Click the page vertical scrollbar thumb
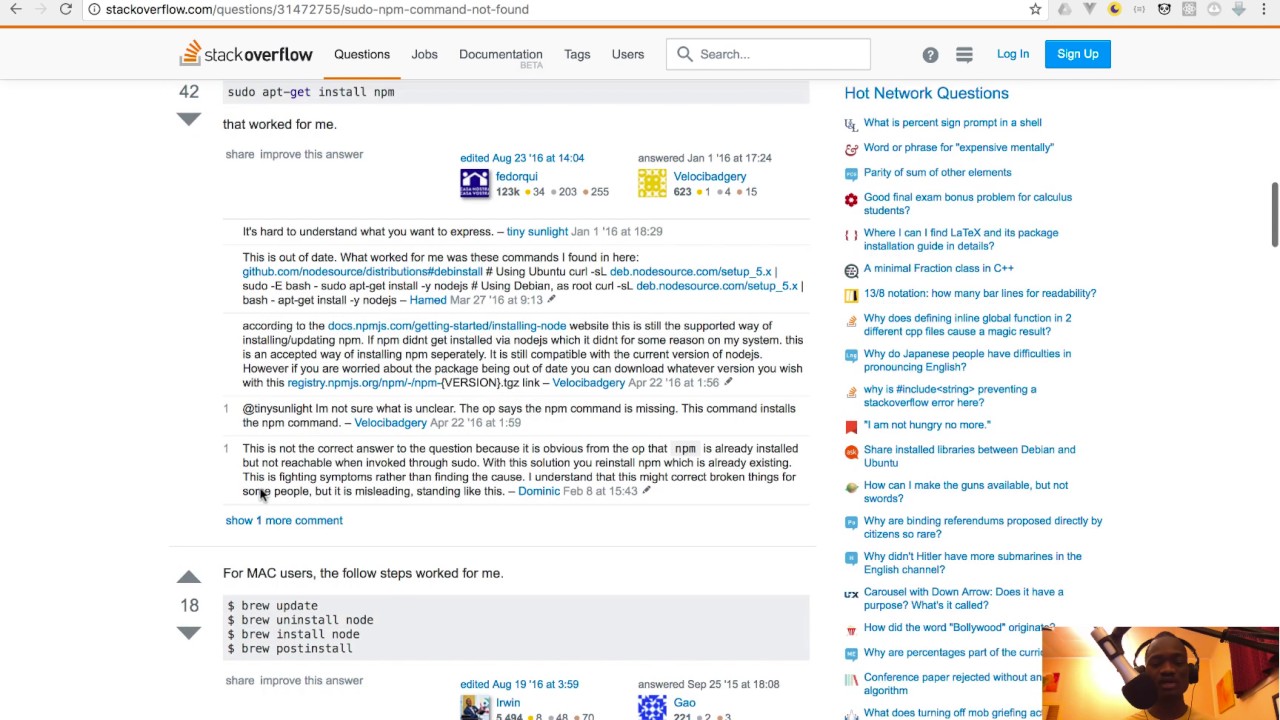The width and height of the screenshot is (1280, 720). coord(1274,214)
